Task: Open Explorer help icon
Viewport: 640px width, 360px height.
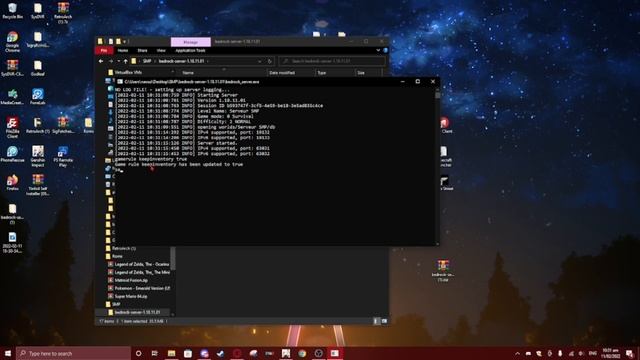Action: pos(385,51)
